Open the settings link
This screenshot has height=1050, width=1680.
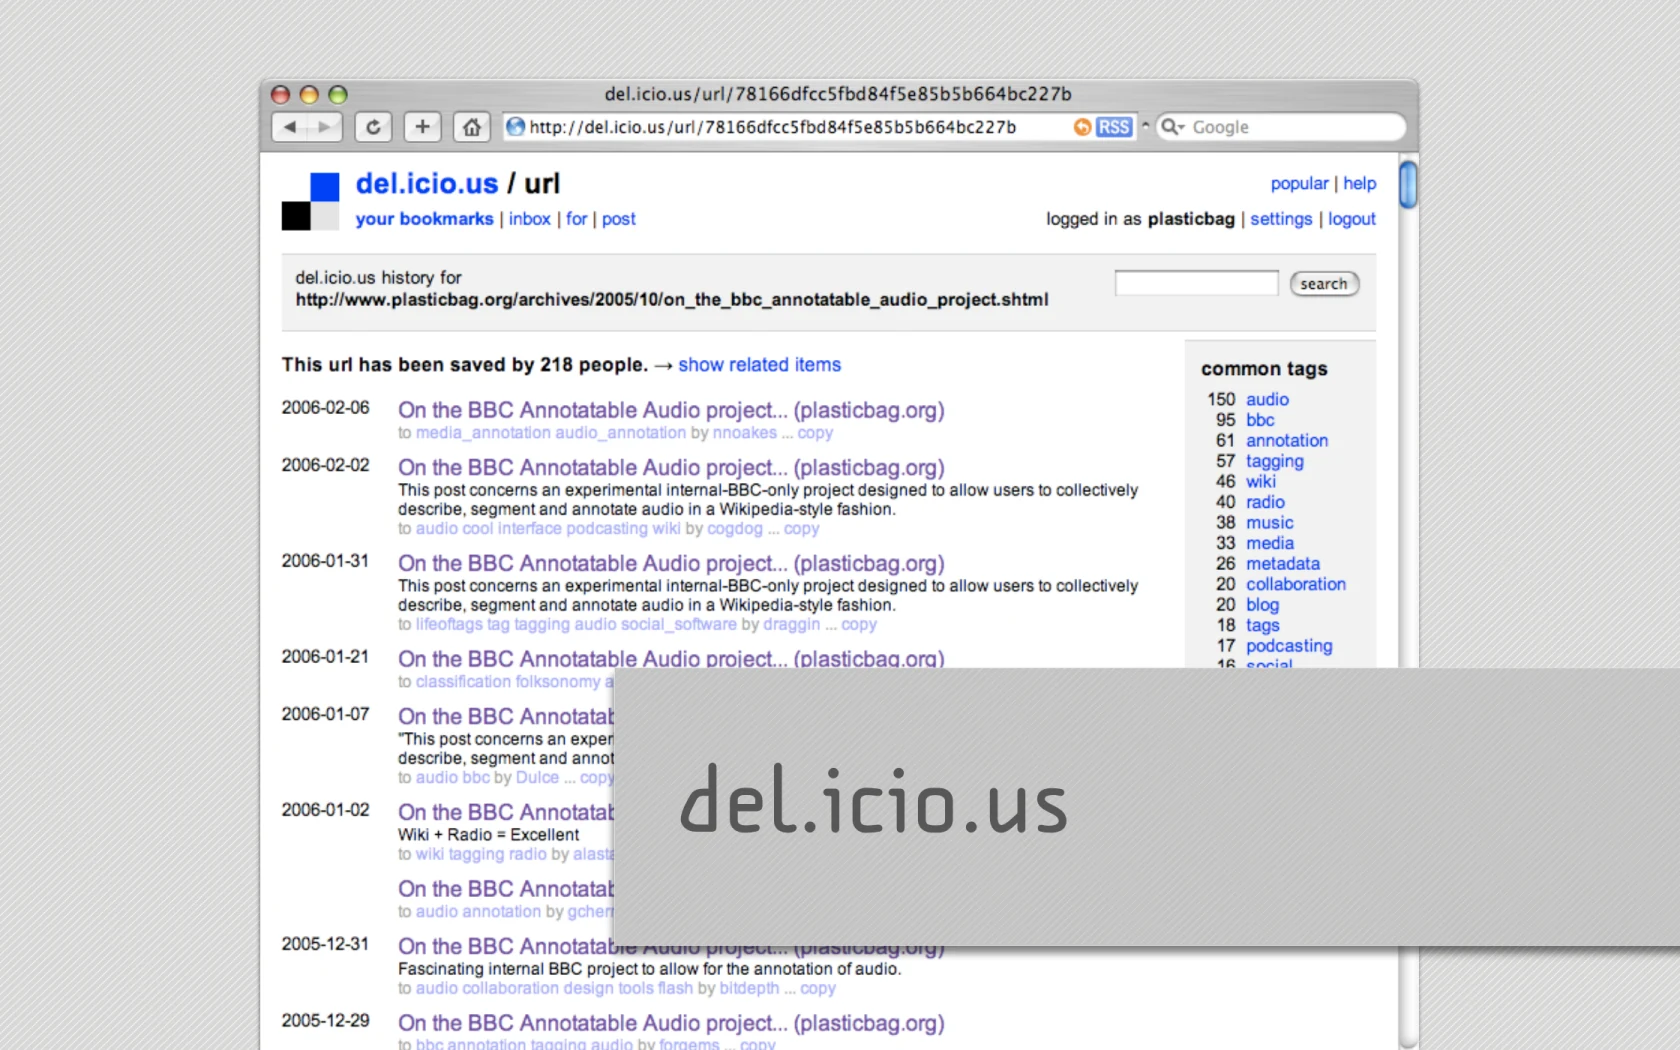[x=1281, y=219]
